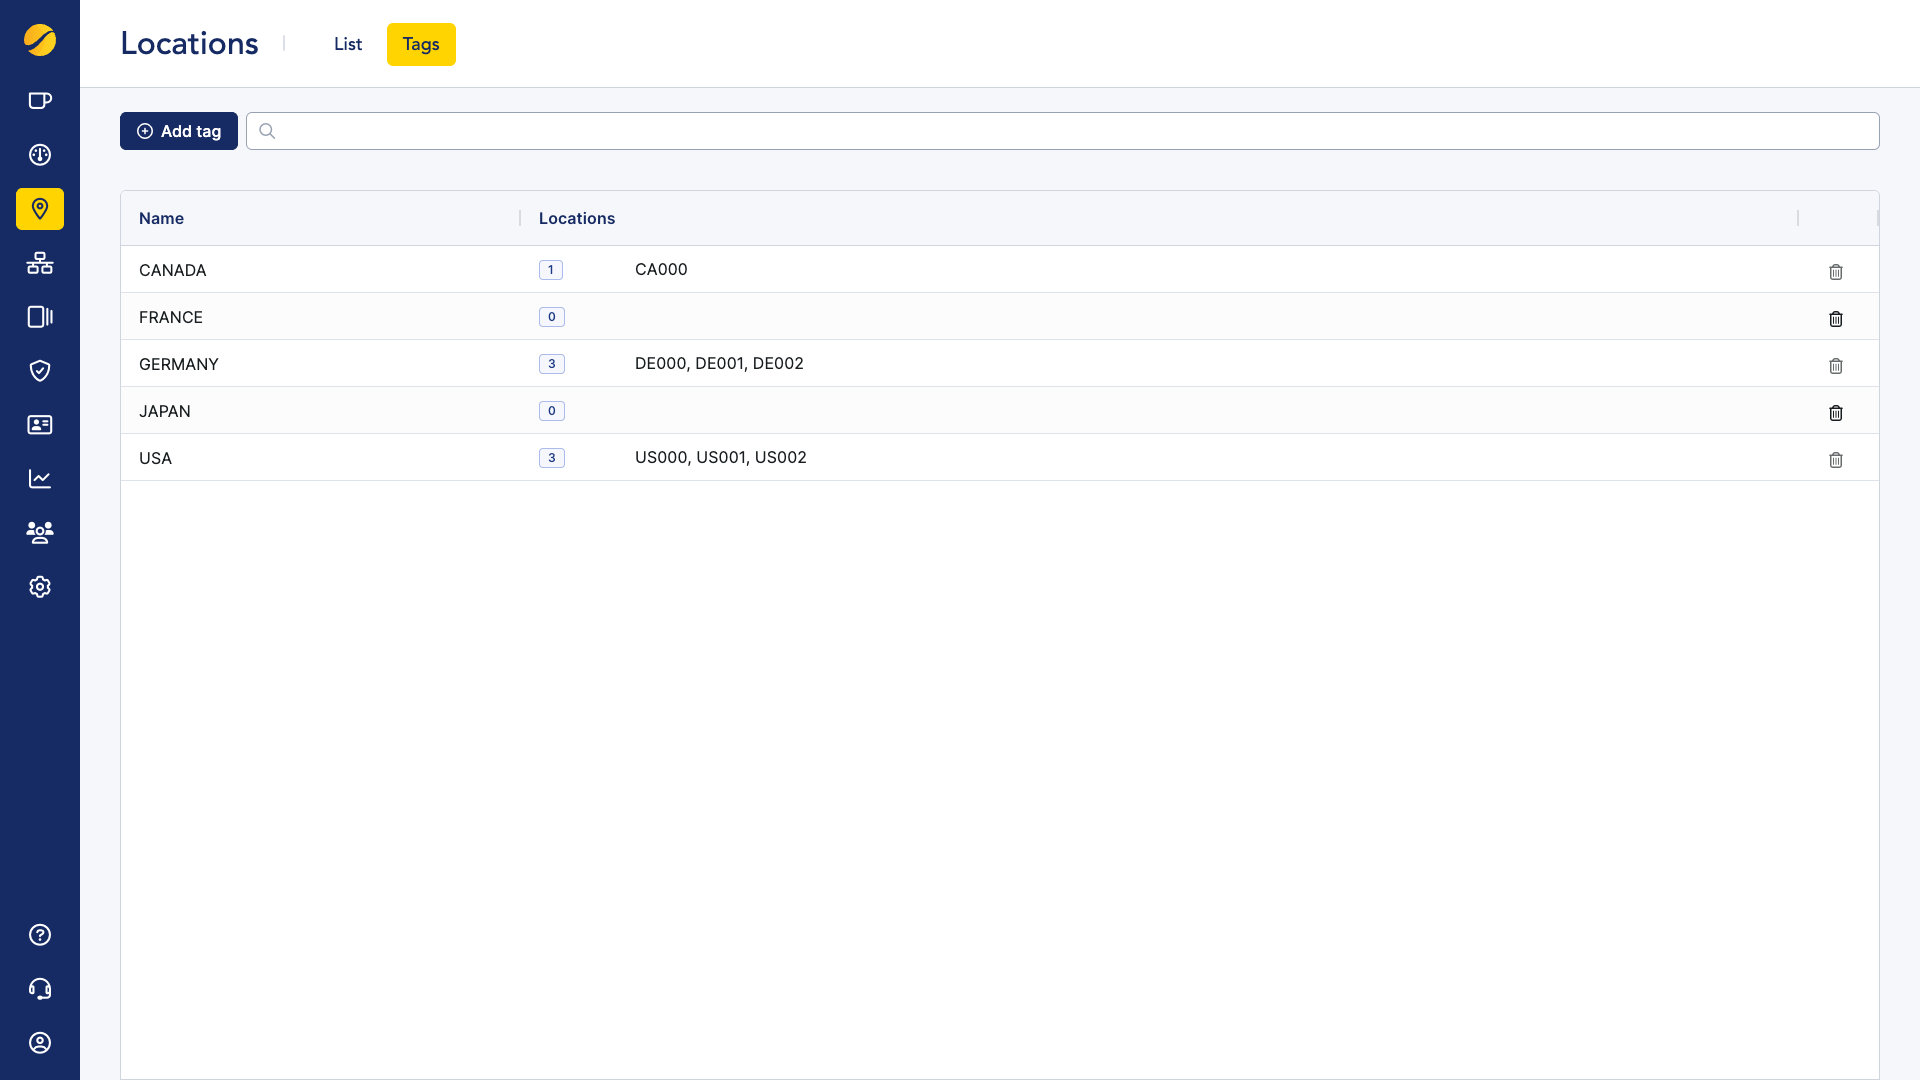1920x1080 pixels.
Task: Open the help question mark icon
Action: (40, 935)
